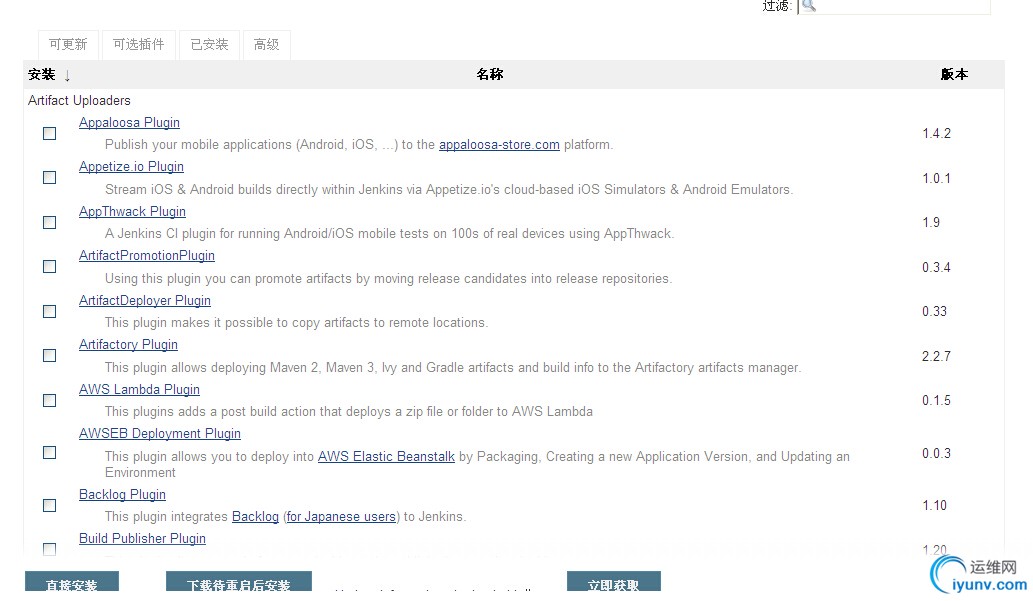This screenshot has height=601, width=1033.
Task: Follow the AppThwack Plugin link
Action: (132, 212)
